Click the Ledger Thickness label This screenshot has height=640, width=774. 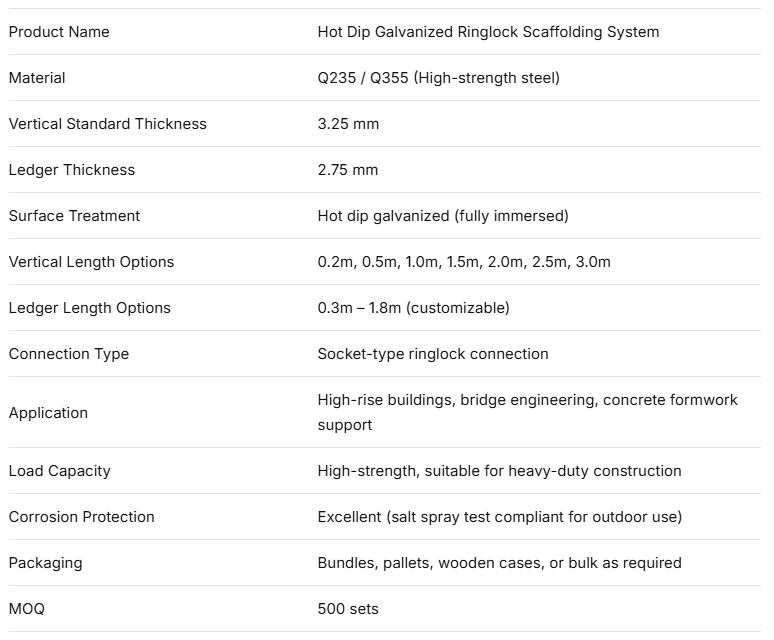tap(71, 170)
